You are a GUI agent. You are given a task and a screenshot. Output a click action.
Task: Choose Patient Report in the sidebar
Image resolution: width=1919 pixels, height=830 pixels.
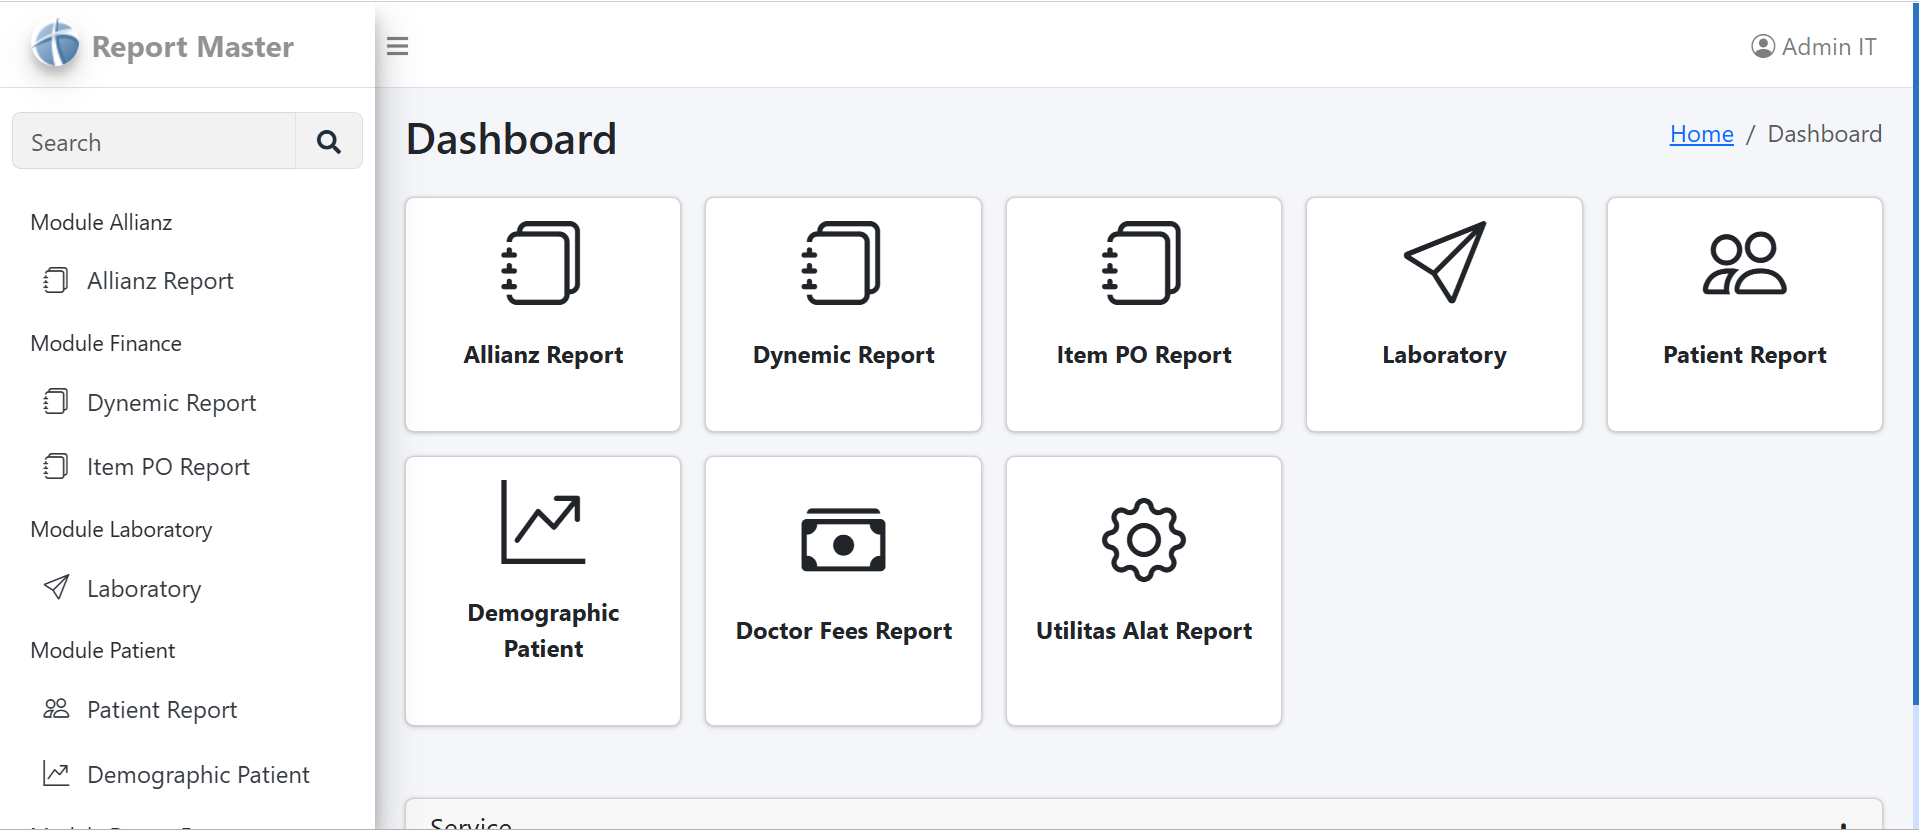(x=162, y=710)
